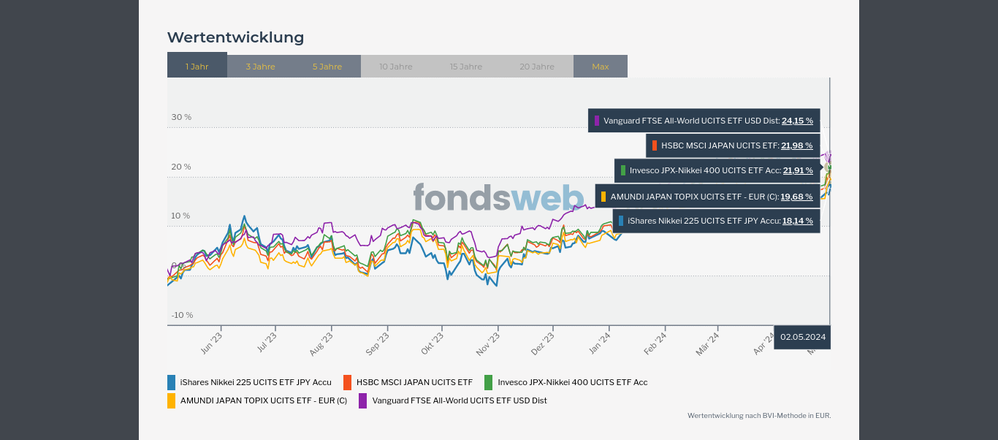
Task: Toggle the orange HSBC MSCI Japan legend swatch
Action: pos(348,382)
